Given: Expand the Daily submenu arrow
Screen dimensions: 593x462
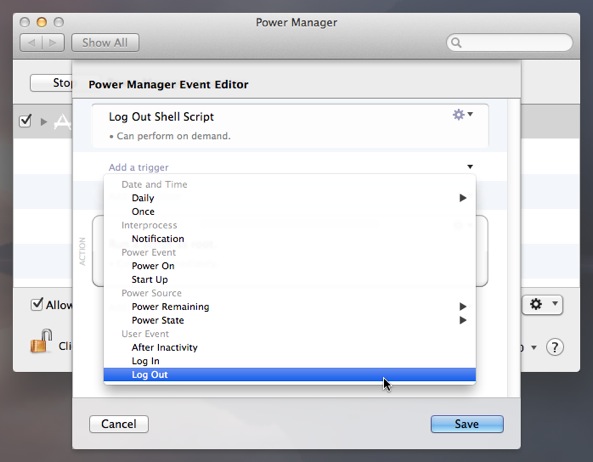Looking at the screenshot, I should tap(463, 198).
